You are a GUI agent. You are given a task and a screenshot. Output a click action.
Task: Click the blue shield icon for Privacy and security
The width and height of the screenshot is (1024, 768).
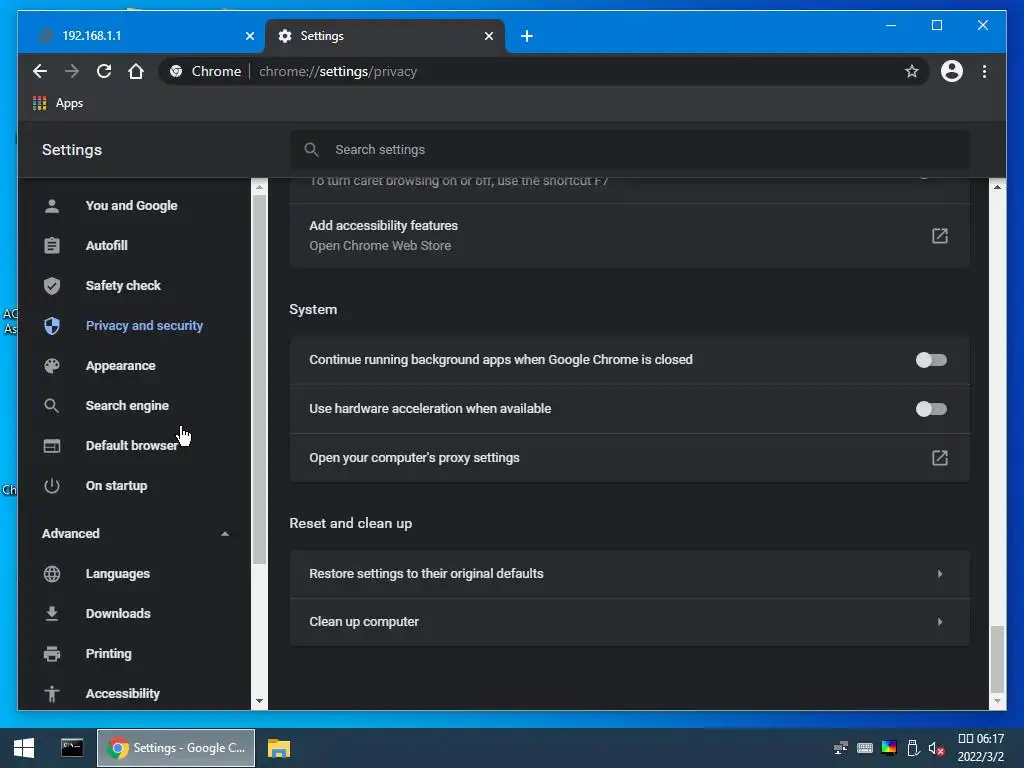(52, 326)
